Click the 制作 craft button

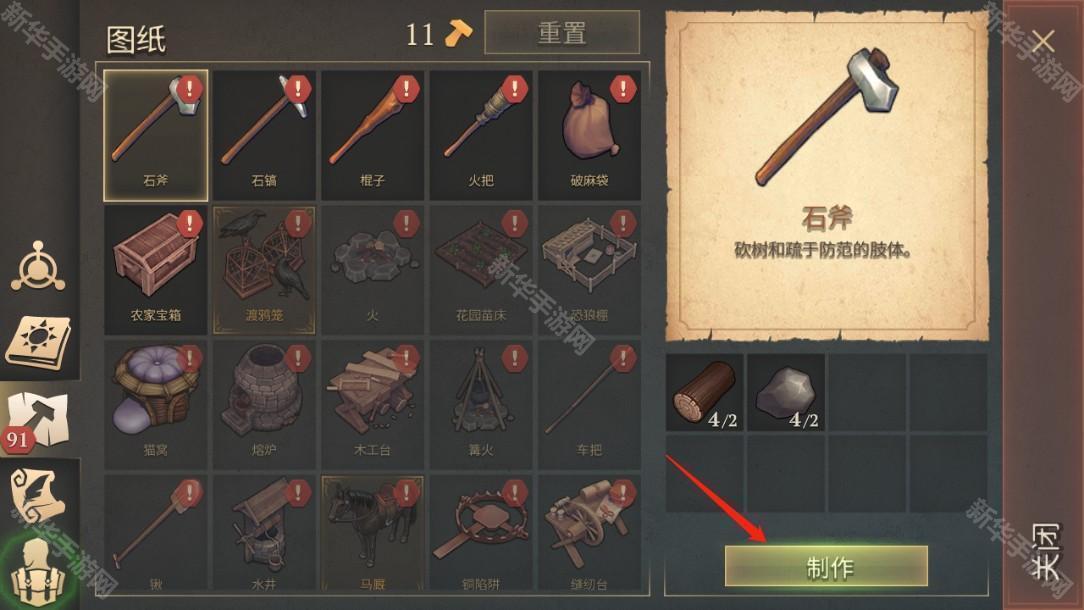click(826, 566)
